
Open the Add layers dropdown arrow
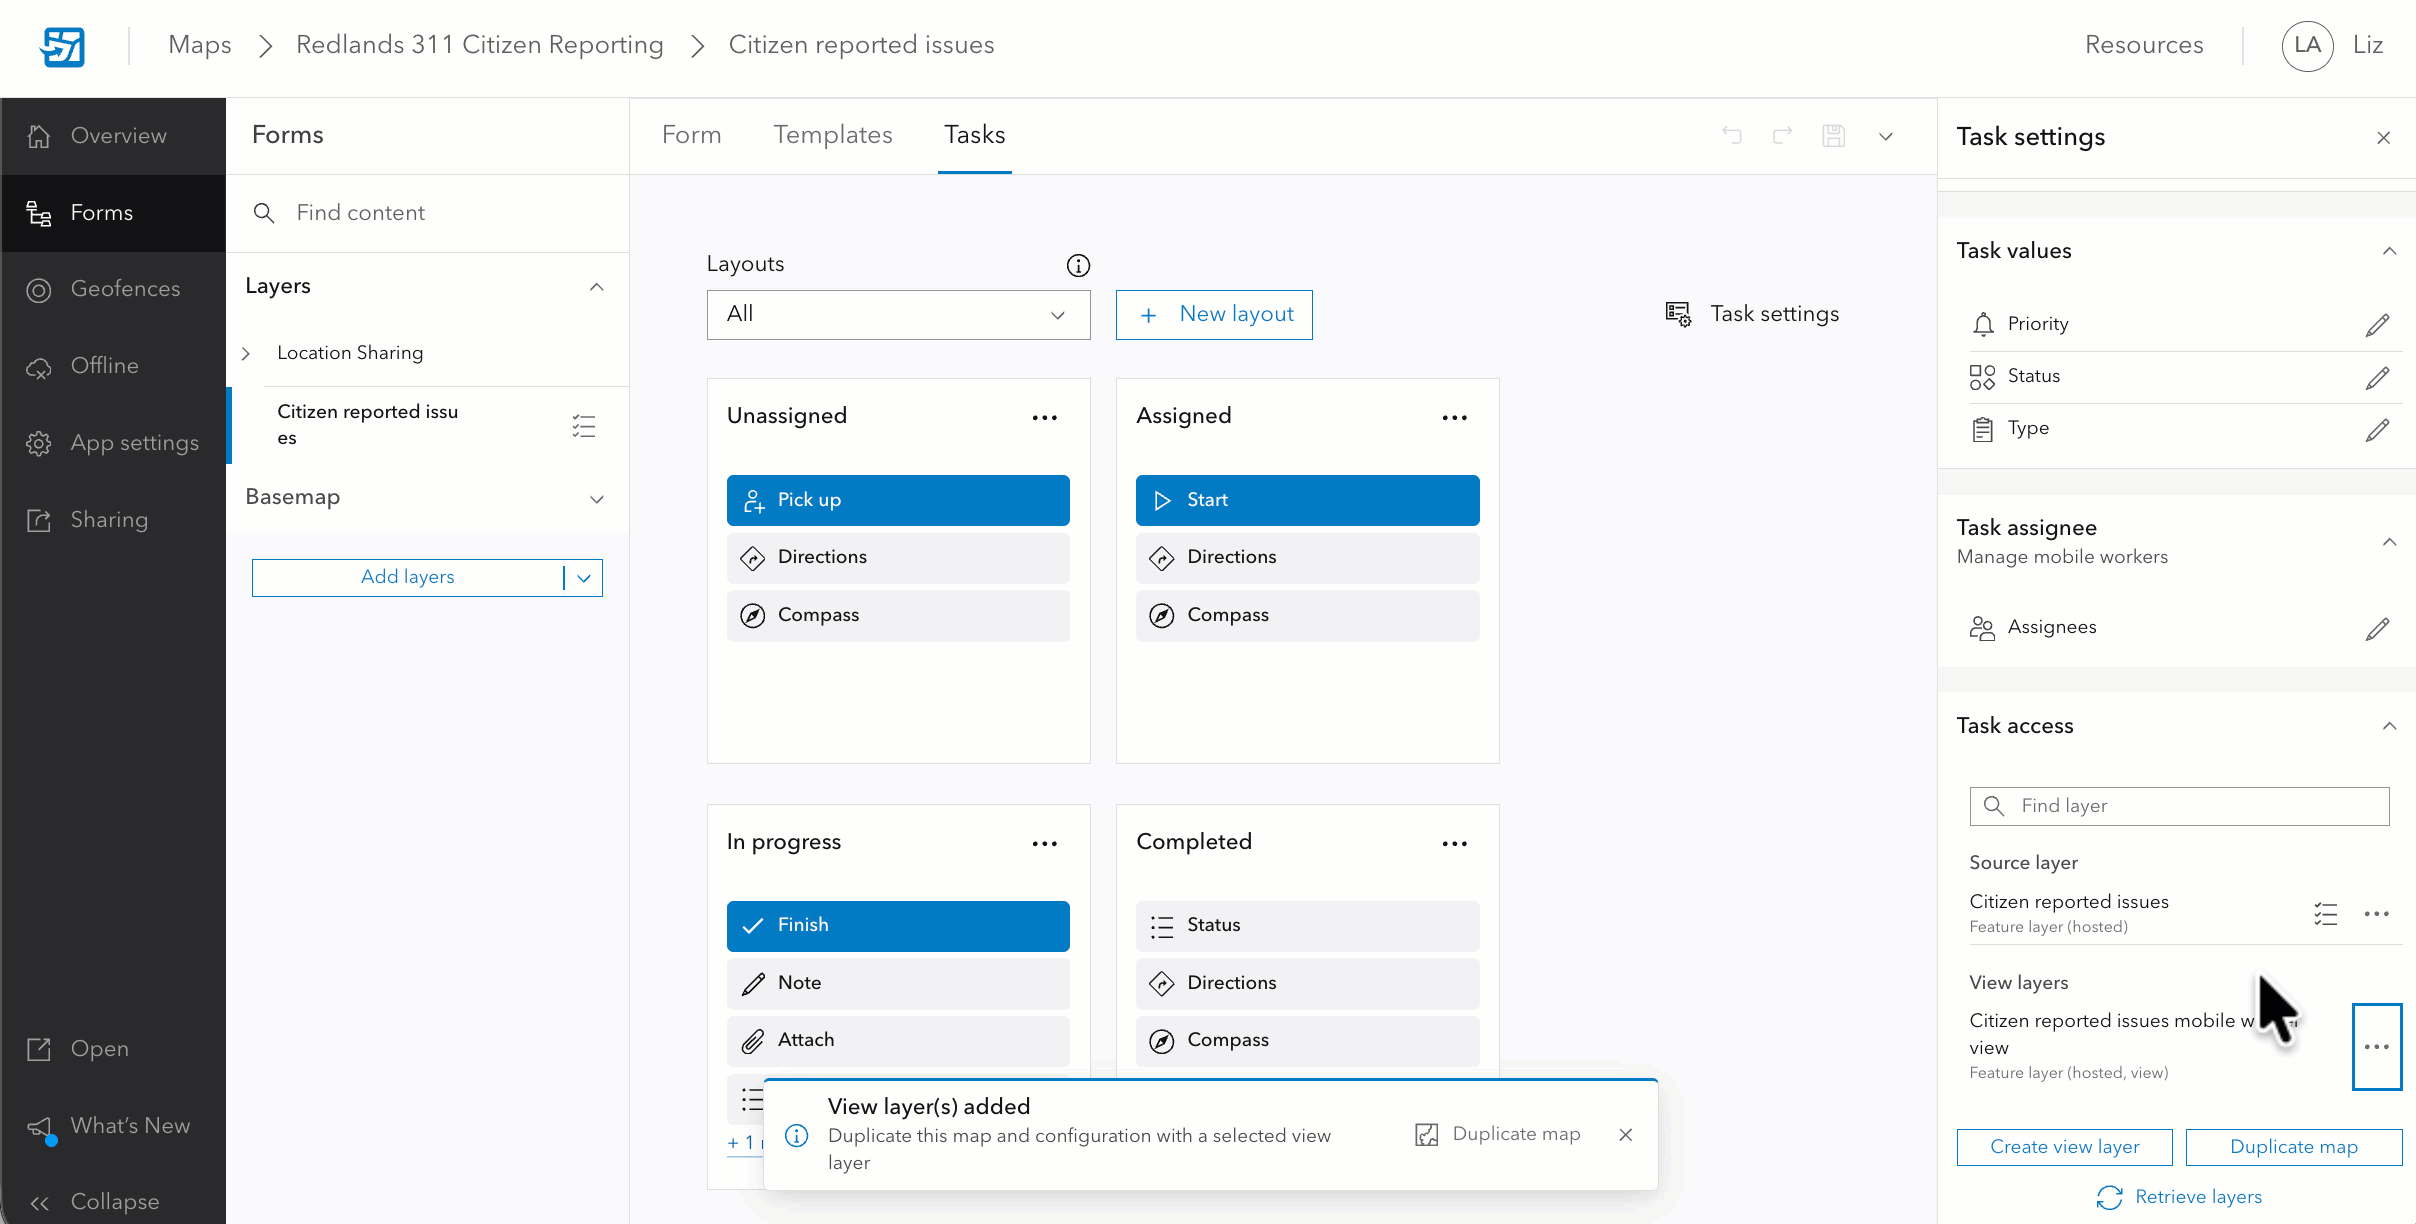(585, 578)
